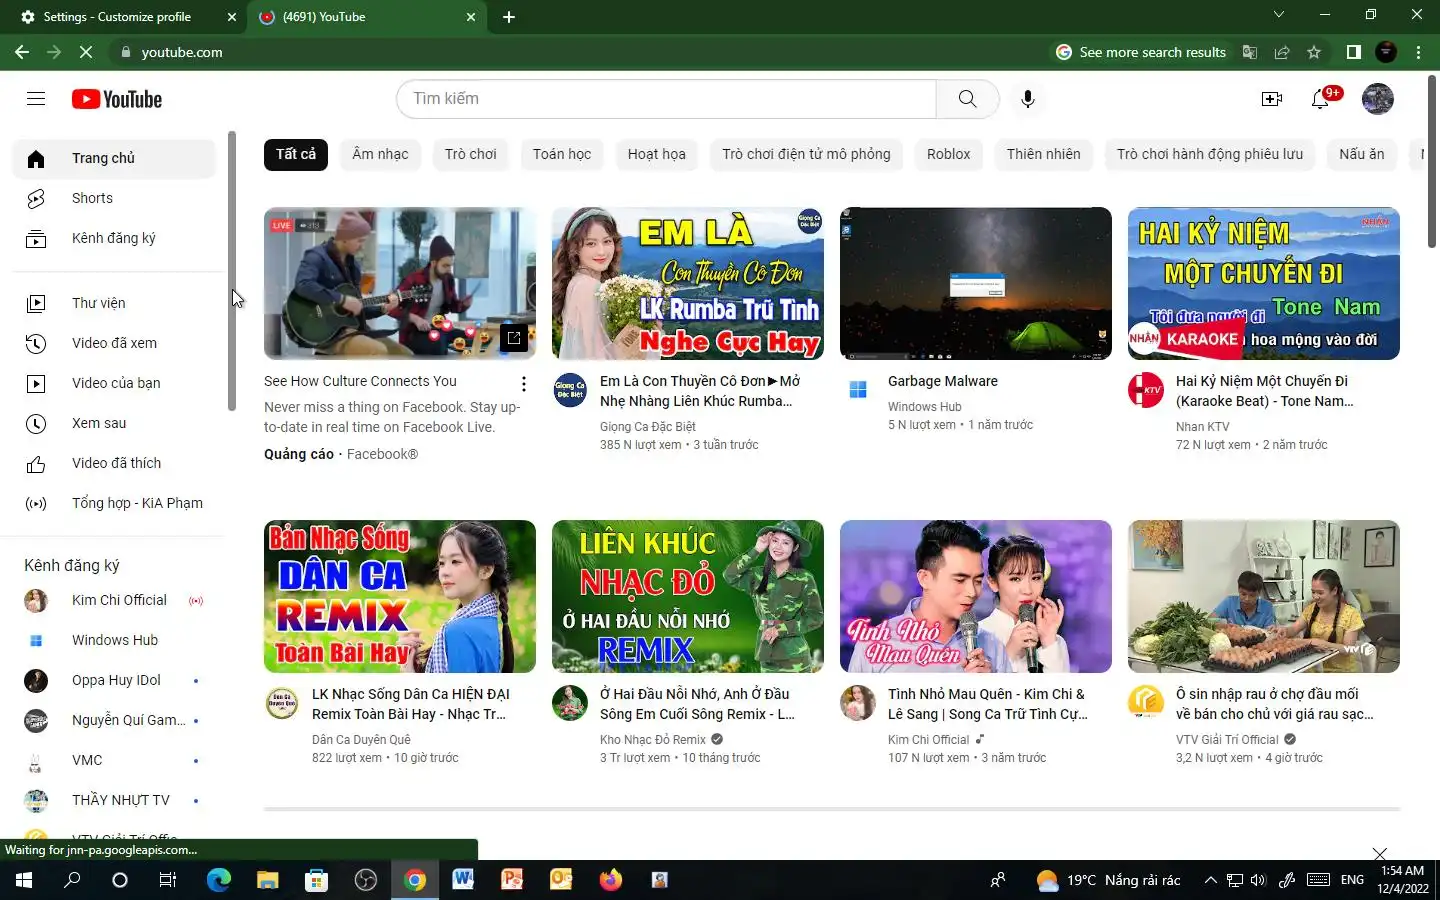
Task: Go to Trang chủ in the sidebar
Action: coord(114,158)
